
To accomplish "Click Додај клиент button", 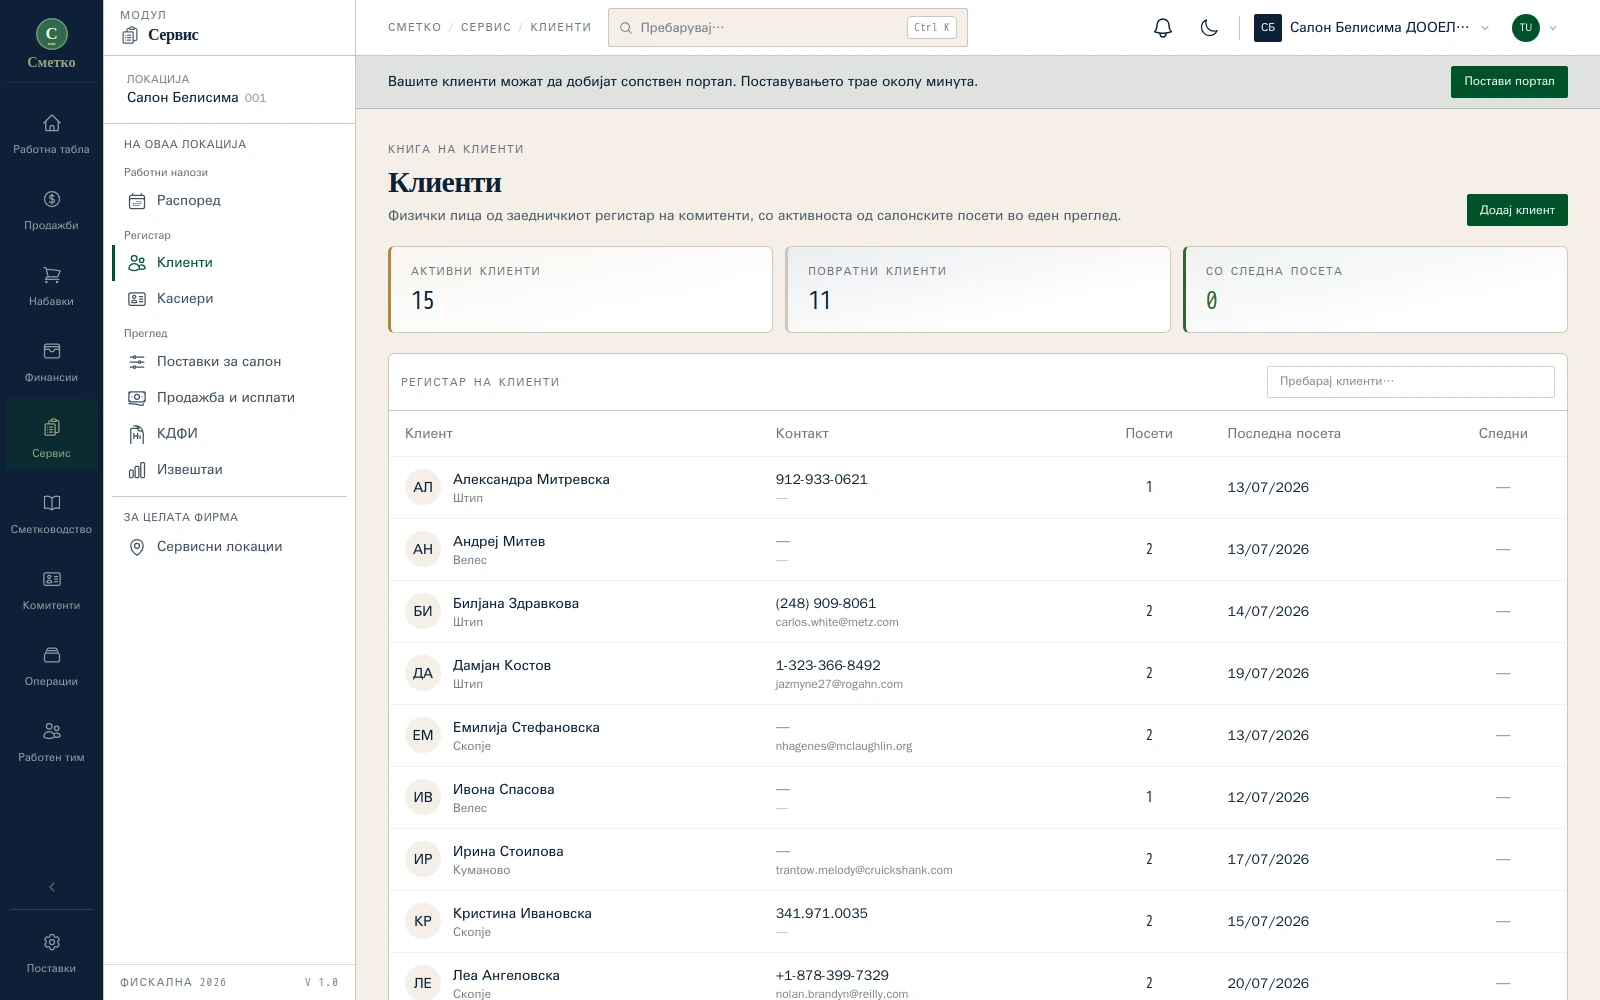I will 1517,210.
